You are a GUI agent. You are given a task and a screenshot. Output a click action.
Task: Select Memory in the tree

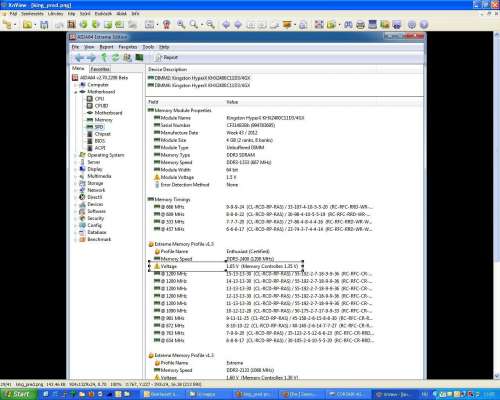click(103, 120)
